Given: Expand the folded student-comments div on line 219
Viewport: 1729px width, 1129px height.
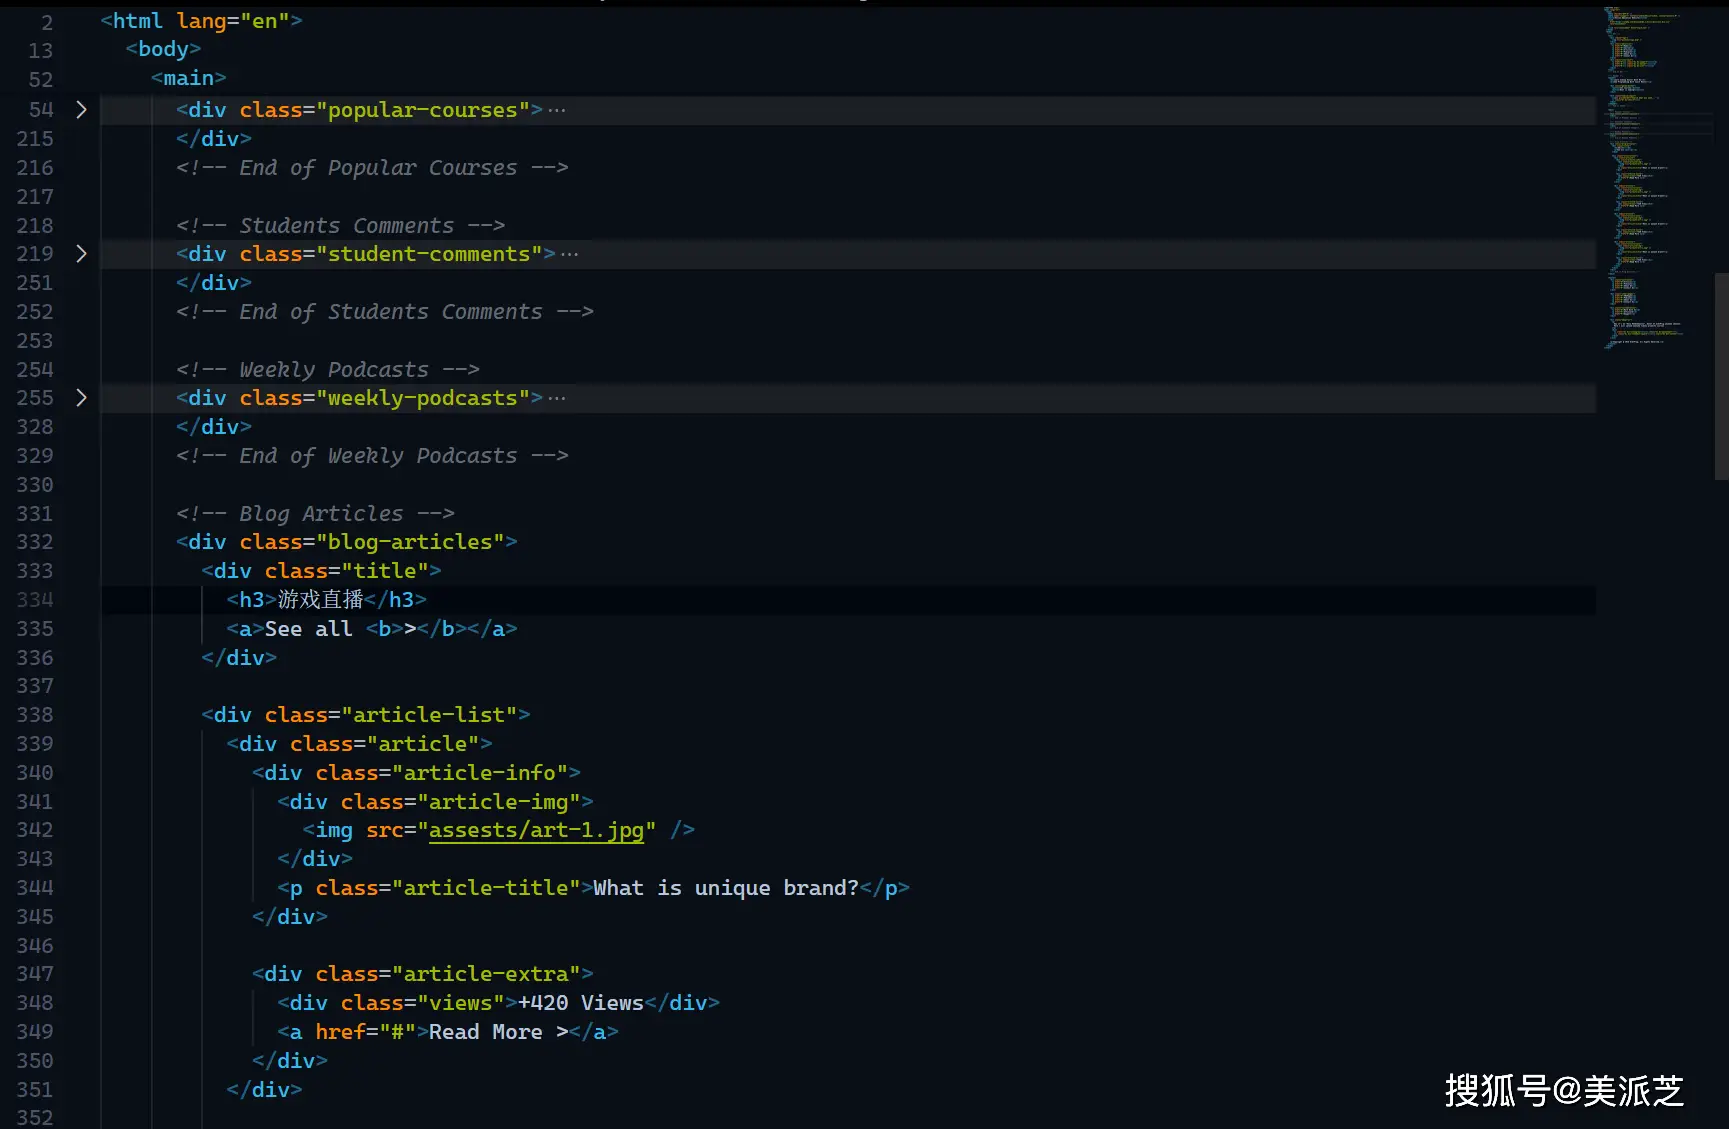Looking at the screenshot, I should pyautogui.click(x=82, y=254).
